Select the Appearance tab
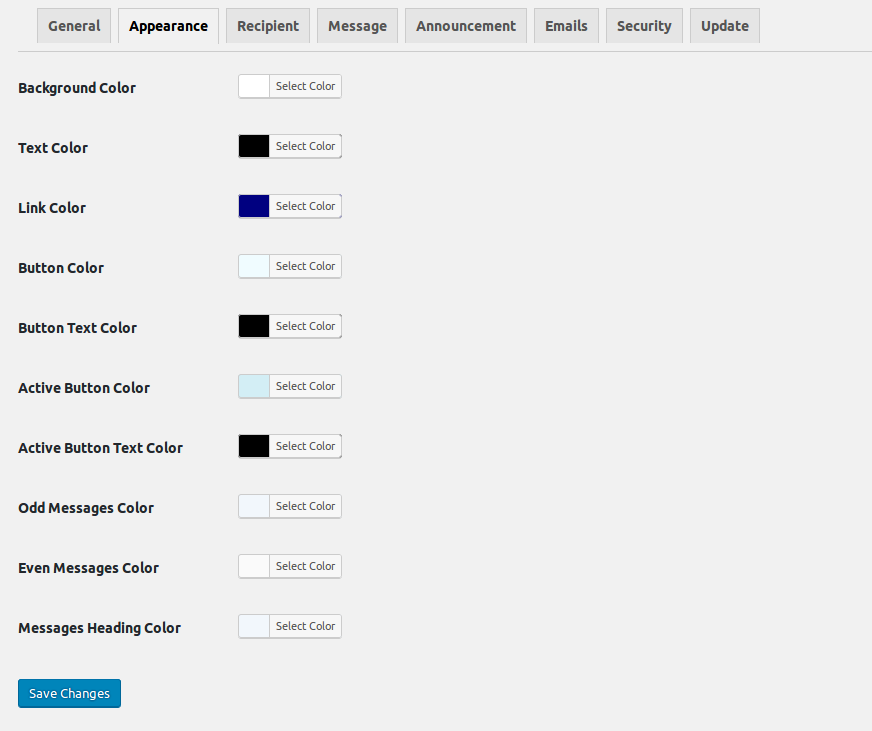The height and width of the screenshot is (731, 872). point(169,26)
